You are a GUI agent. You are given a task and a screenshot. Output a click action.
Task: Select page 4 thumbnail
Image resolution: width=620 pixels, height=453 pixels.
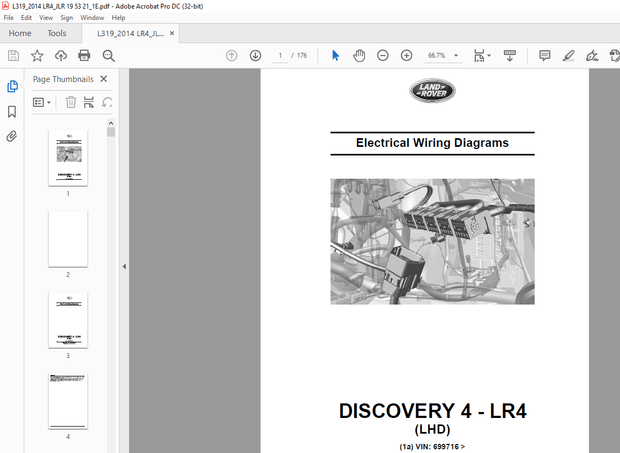coord(68,401)
